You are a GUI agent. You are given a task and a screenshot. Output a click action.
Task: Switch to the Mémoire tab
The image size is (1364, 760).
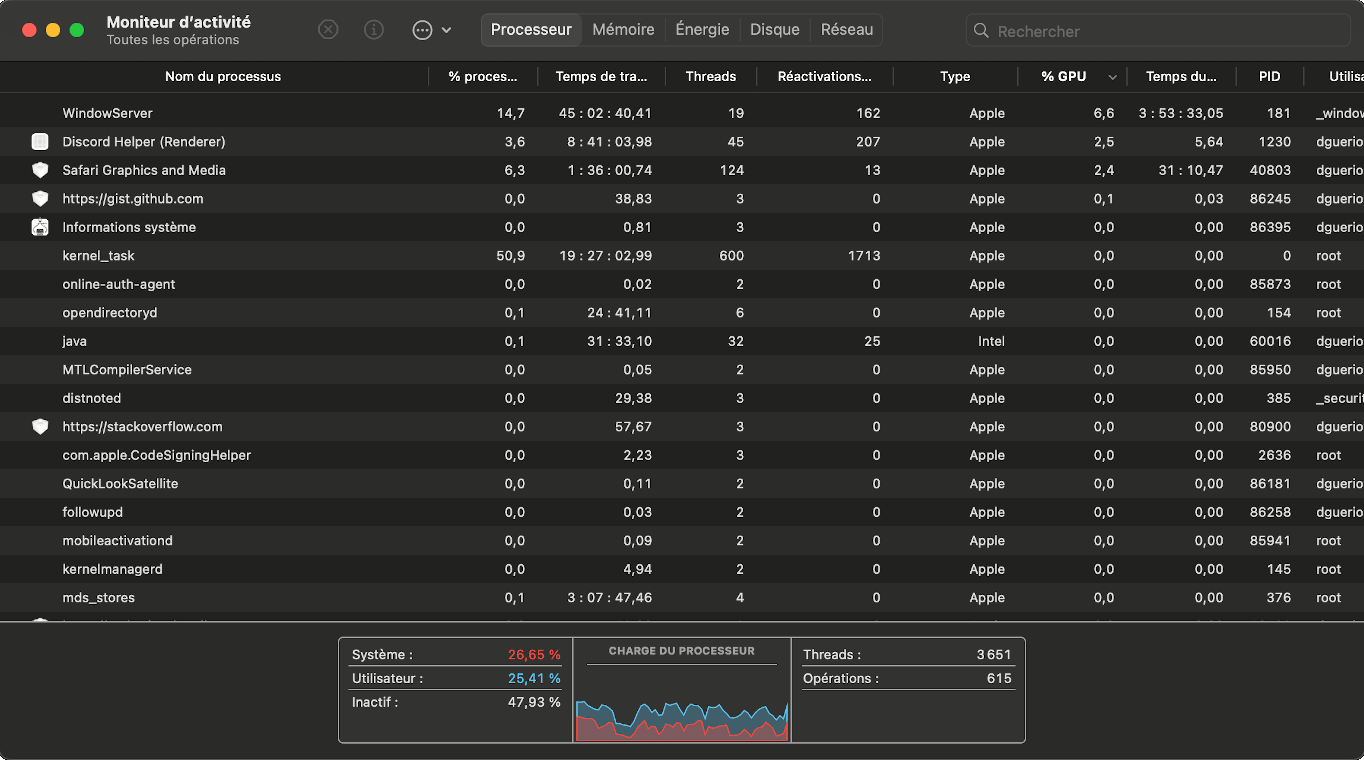(x=623, y=30)
